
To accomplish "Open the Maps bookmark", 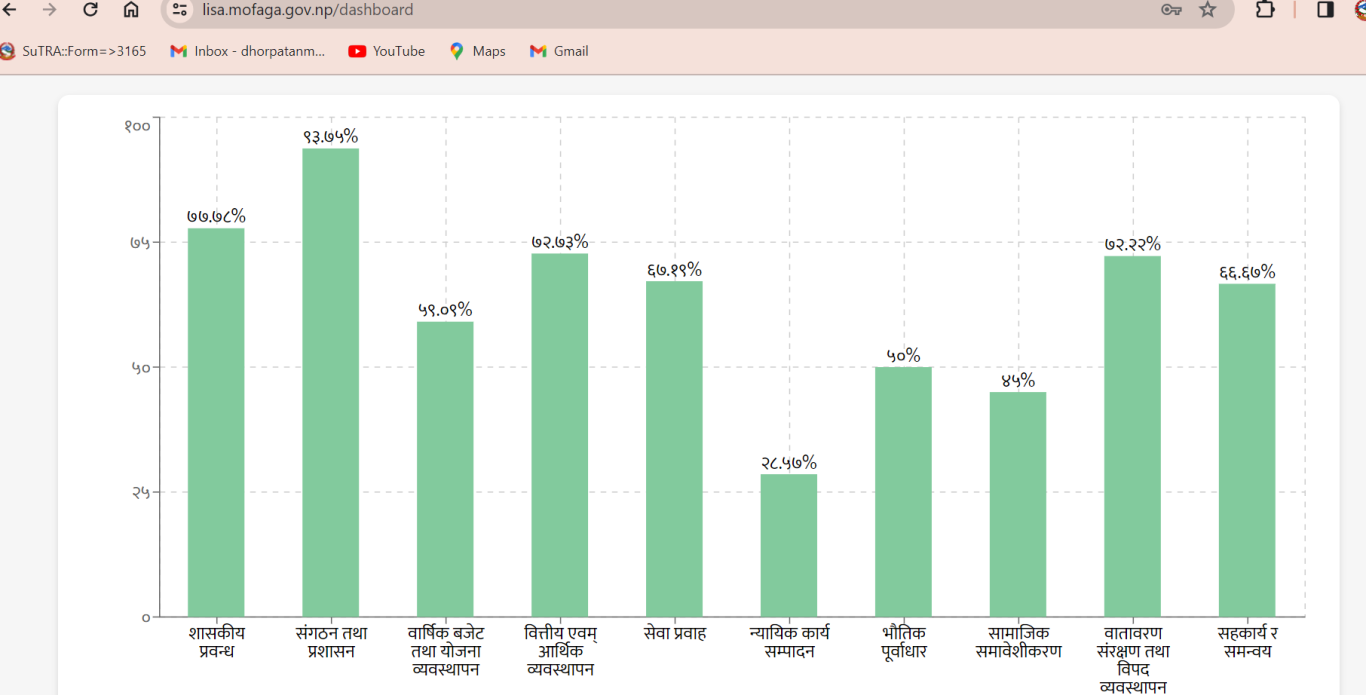I will tap(477, 51).
